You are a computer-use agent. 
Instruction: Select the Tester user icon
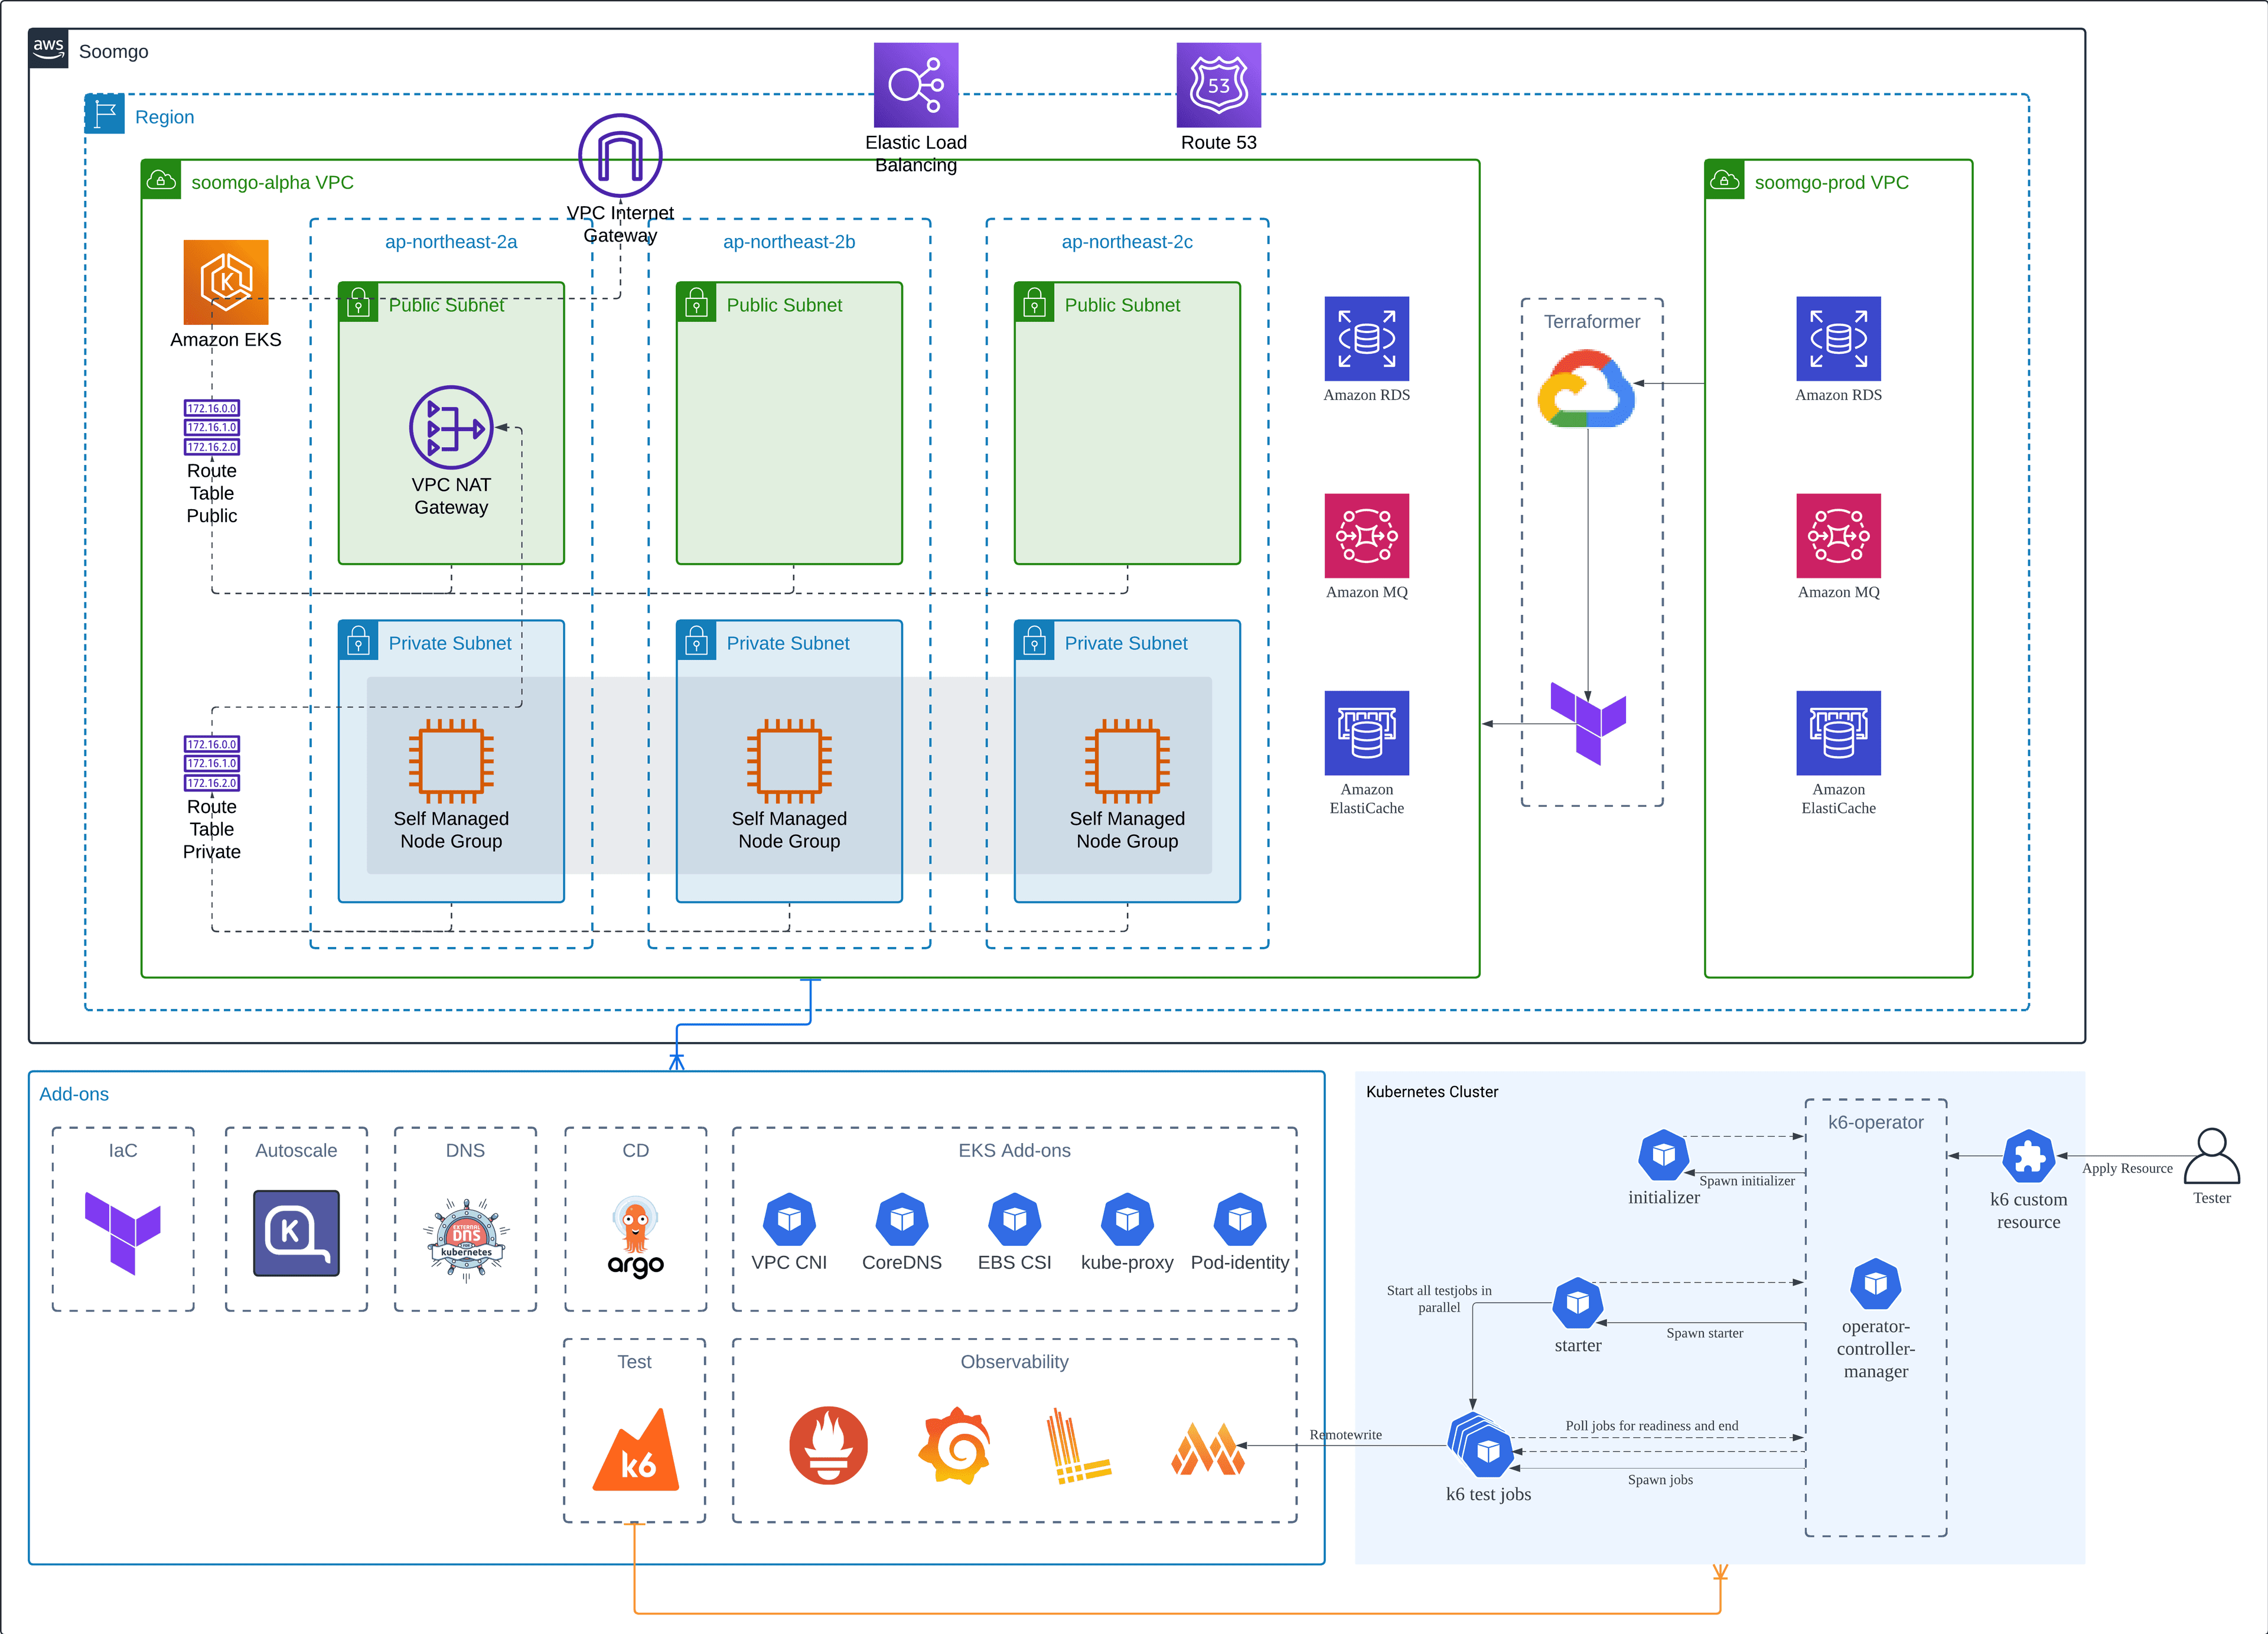(2211, 1157)
